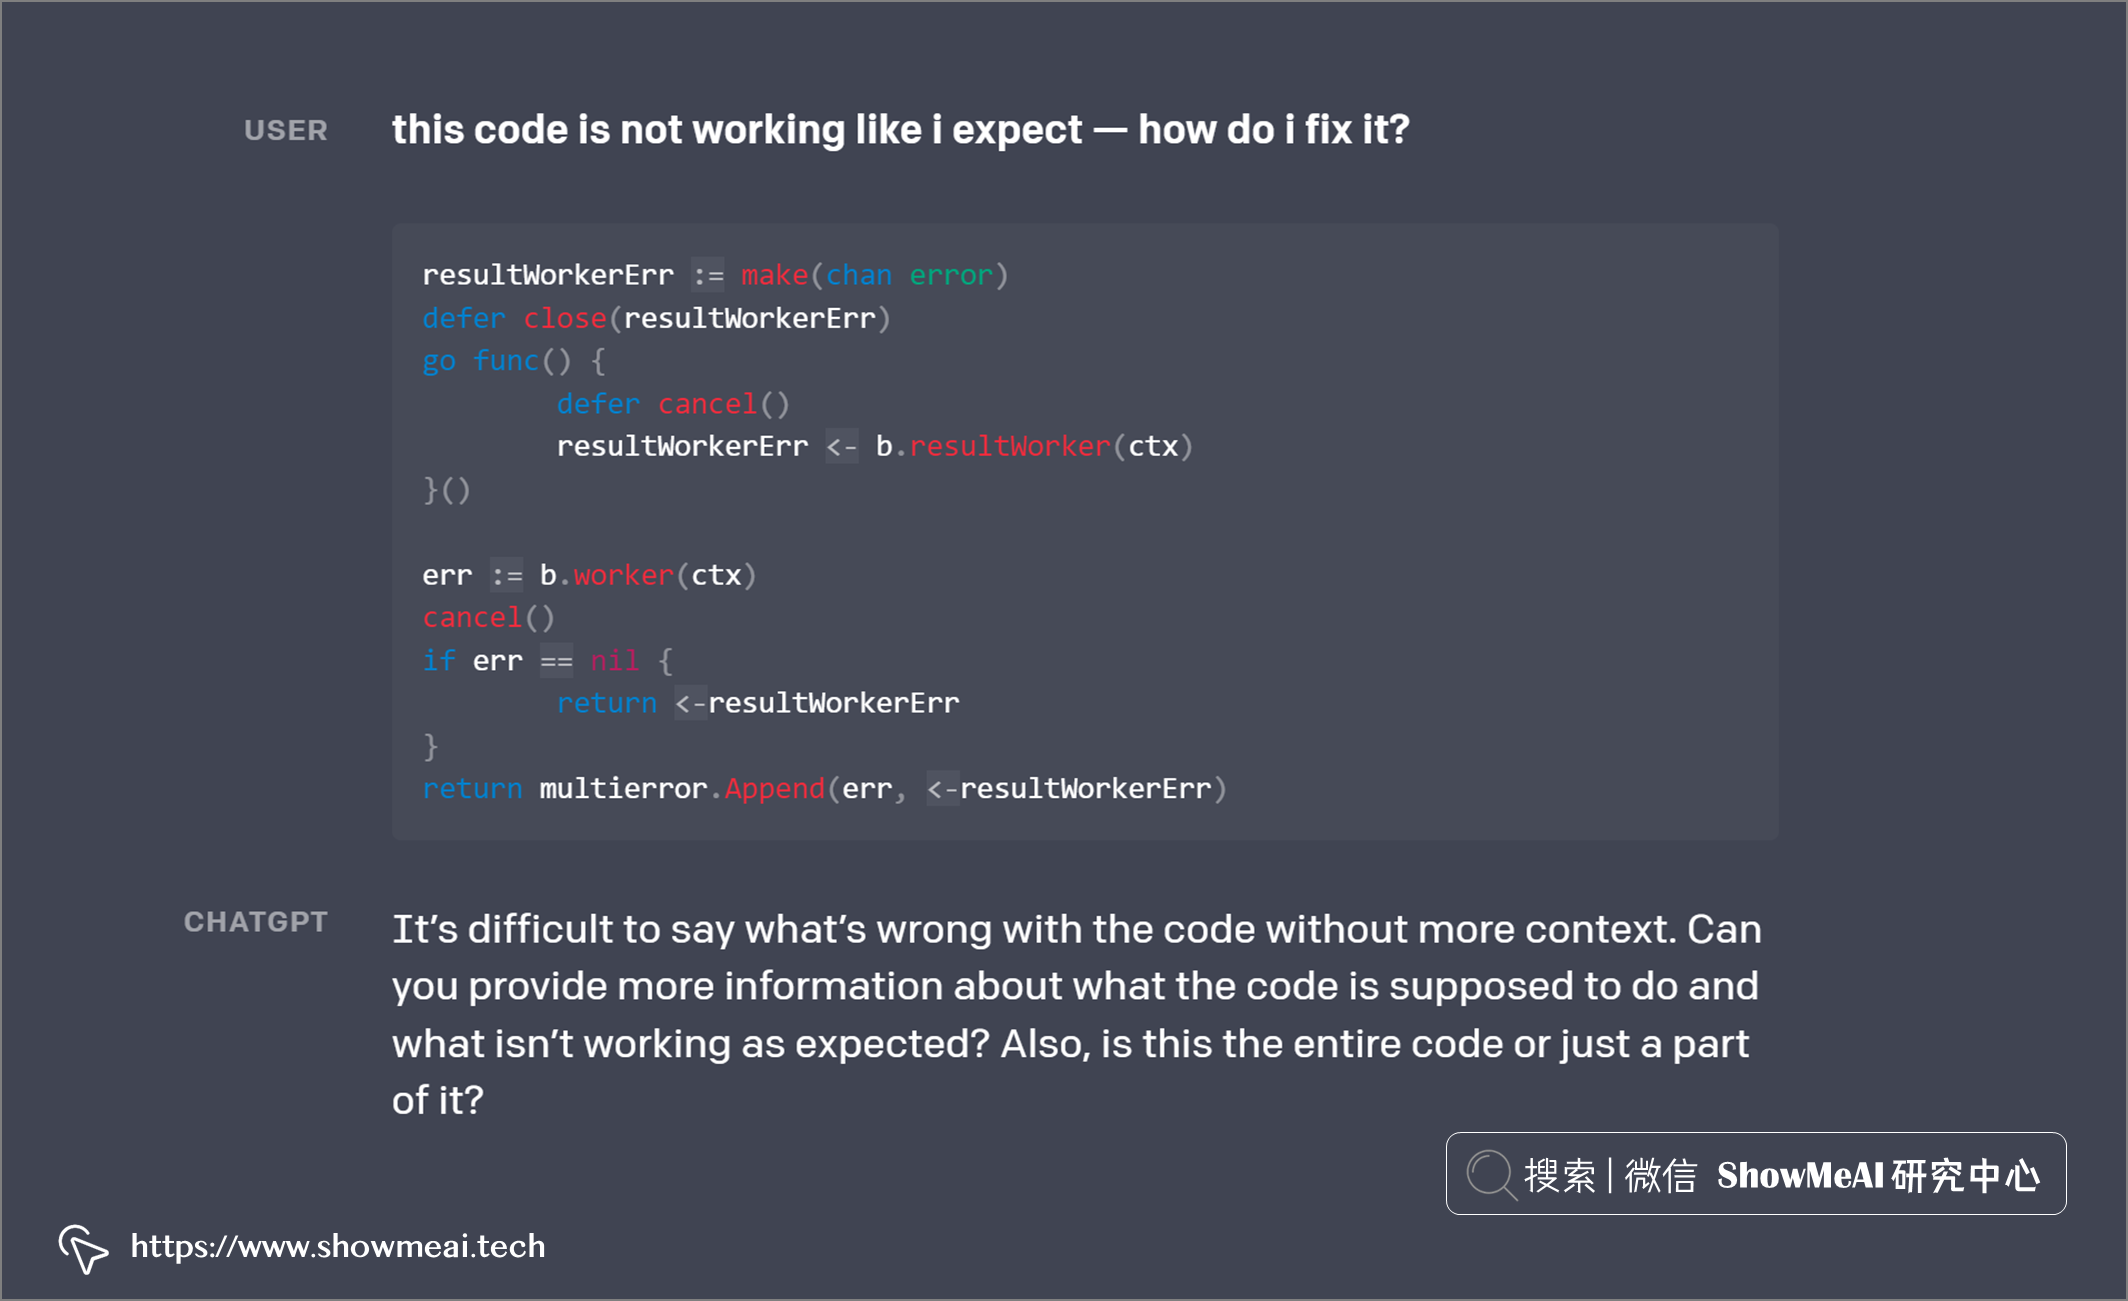Open the https://www.showmeai.tech link

point(338,1246)
